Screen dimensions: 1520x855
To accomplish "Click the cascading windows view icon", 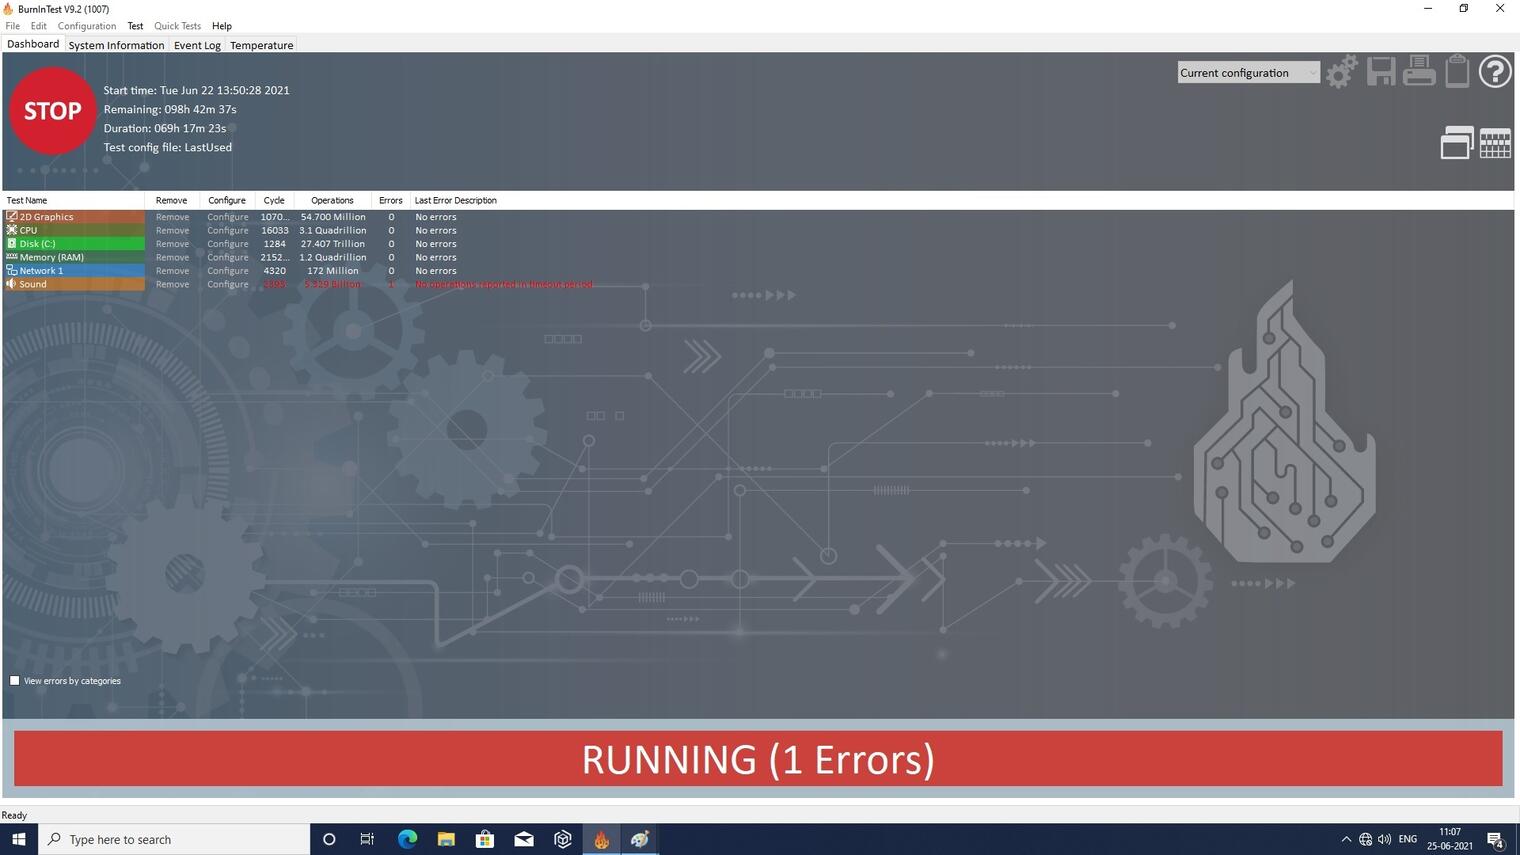I will [x=1457, y=143].
